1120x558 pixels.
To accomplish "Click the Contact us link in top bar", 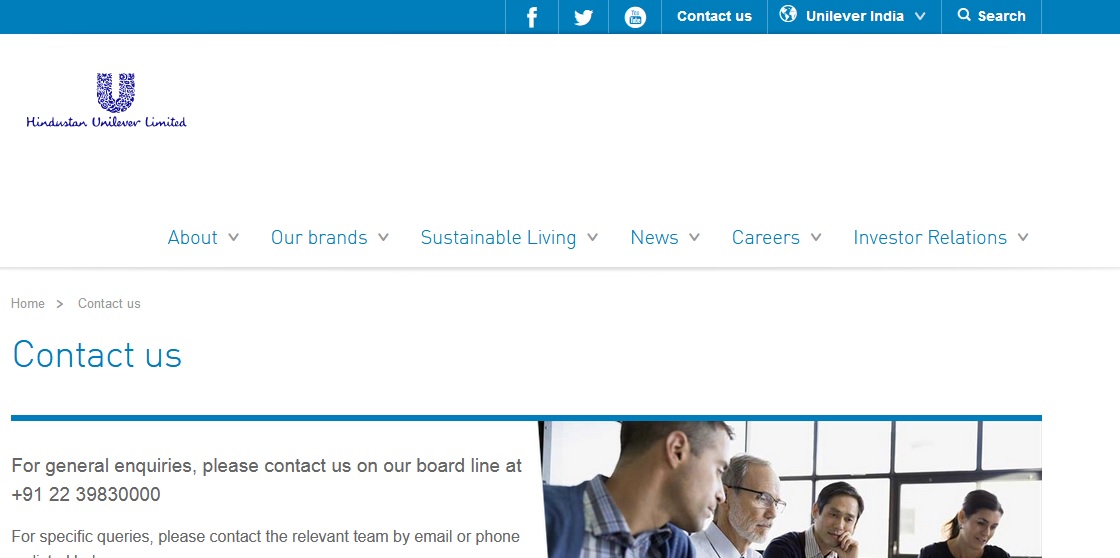I will (x=714, y=16).
